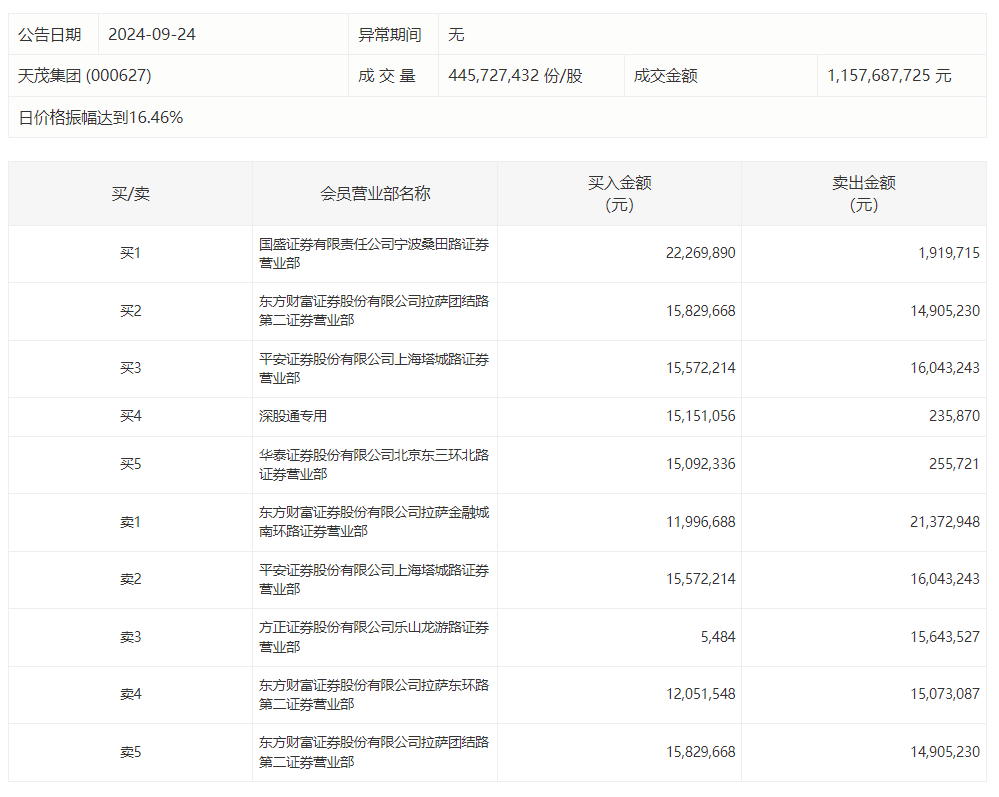999x797 pixels.
Task: Click the 成 交 量 label
Action: click(x=387, y=76)
